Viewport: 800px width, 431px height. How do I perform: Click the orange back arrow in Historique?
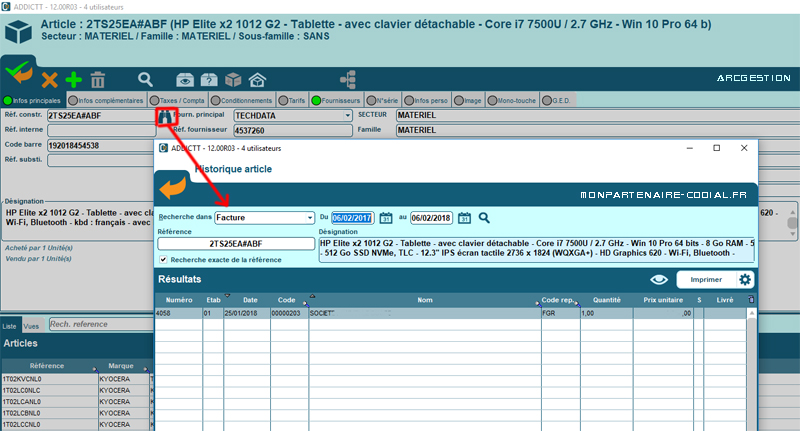(x=173, y=188)
